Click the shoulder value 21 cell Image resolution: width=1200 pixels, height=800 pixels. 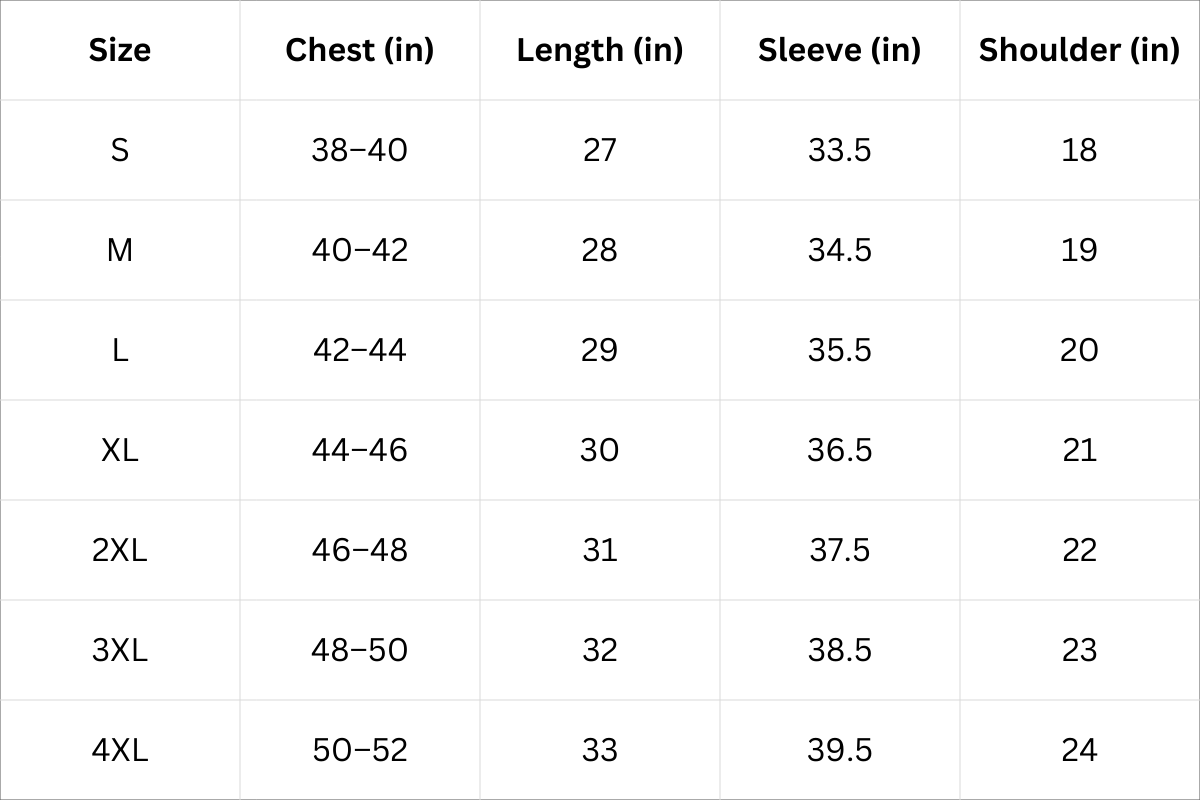[1079, 450]
